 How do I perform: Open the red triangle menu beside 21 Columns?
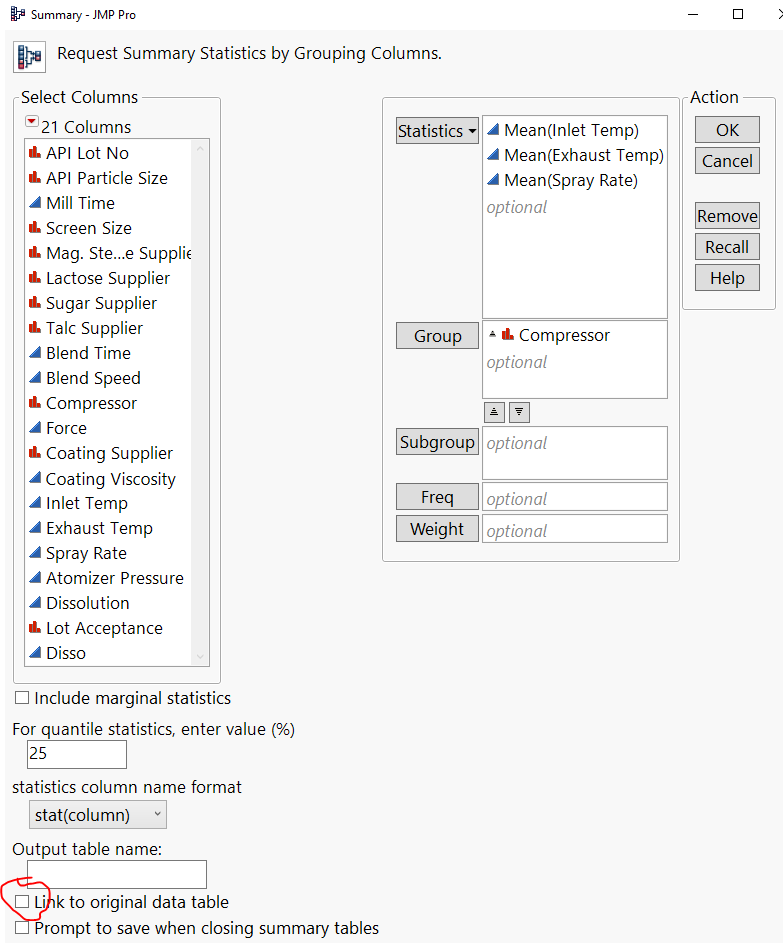pyautogui.click(x=31, y=122)
